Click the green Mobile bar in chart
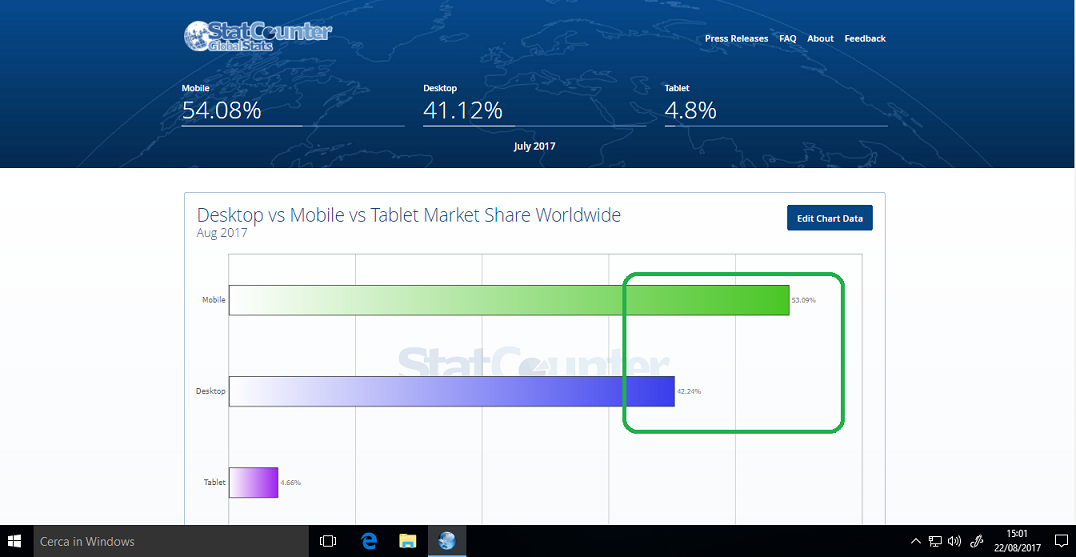The image size is (1076, 557). [509, 300]
